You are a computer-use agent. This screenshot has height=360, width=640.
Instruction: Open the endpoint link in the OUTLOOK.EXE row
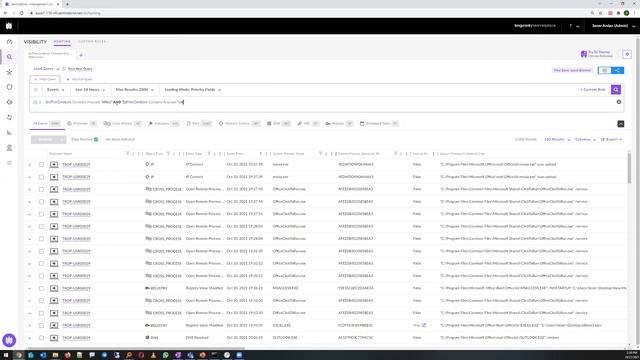[76, 338]
